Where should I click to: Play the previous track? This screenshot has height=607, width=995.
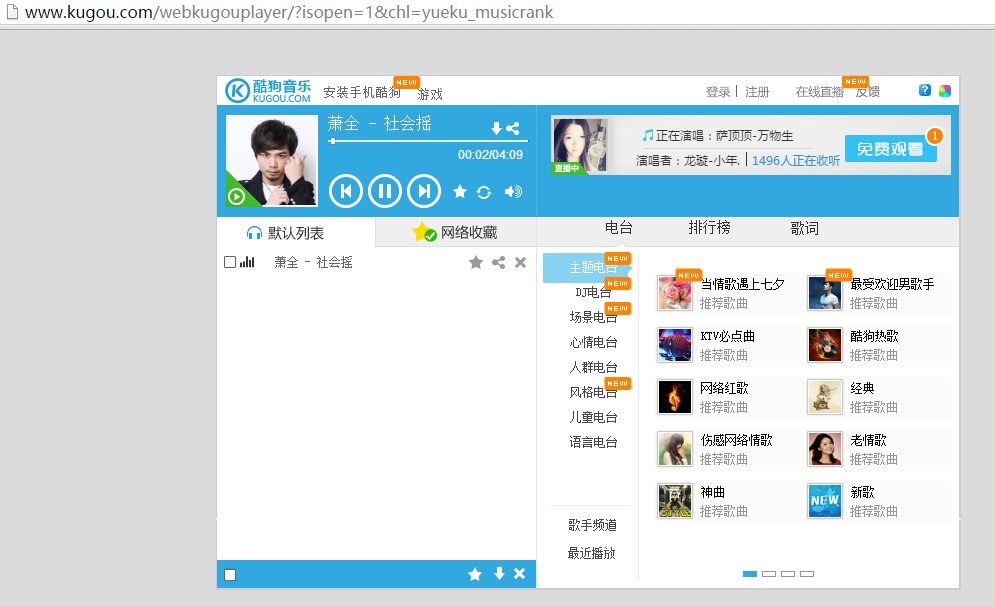[x=346, y=191]
